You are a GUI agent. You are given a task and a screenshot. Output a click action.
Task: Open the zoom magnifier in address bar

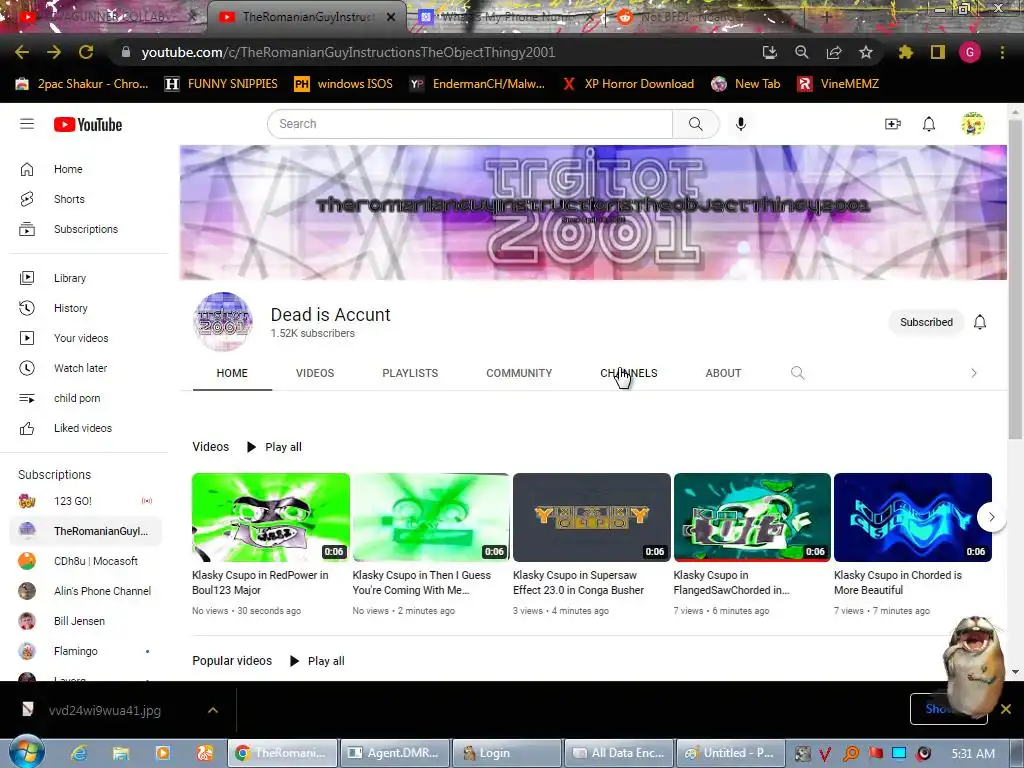pos(801,52)
